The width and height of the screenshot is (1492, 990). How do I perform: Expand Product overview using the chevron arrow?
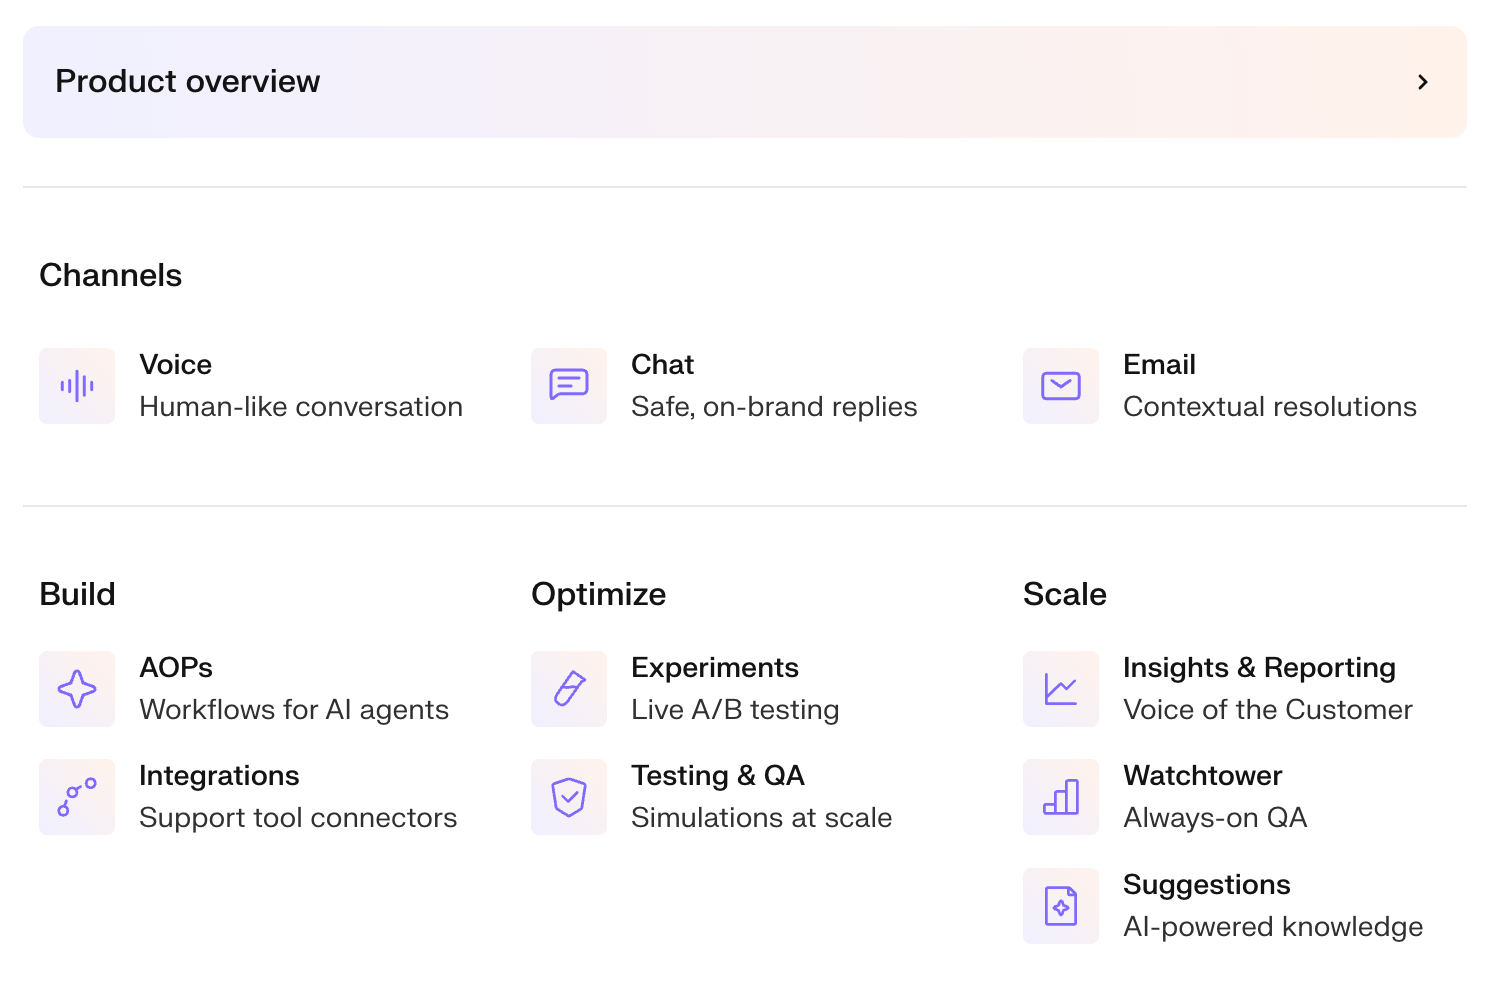pyautogui.click(x=1422, y=82)
